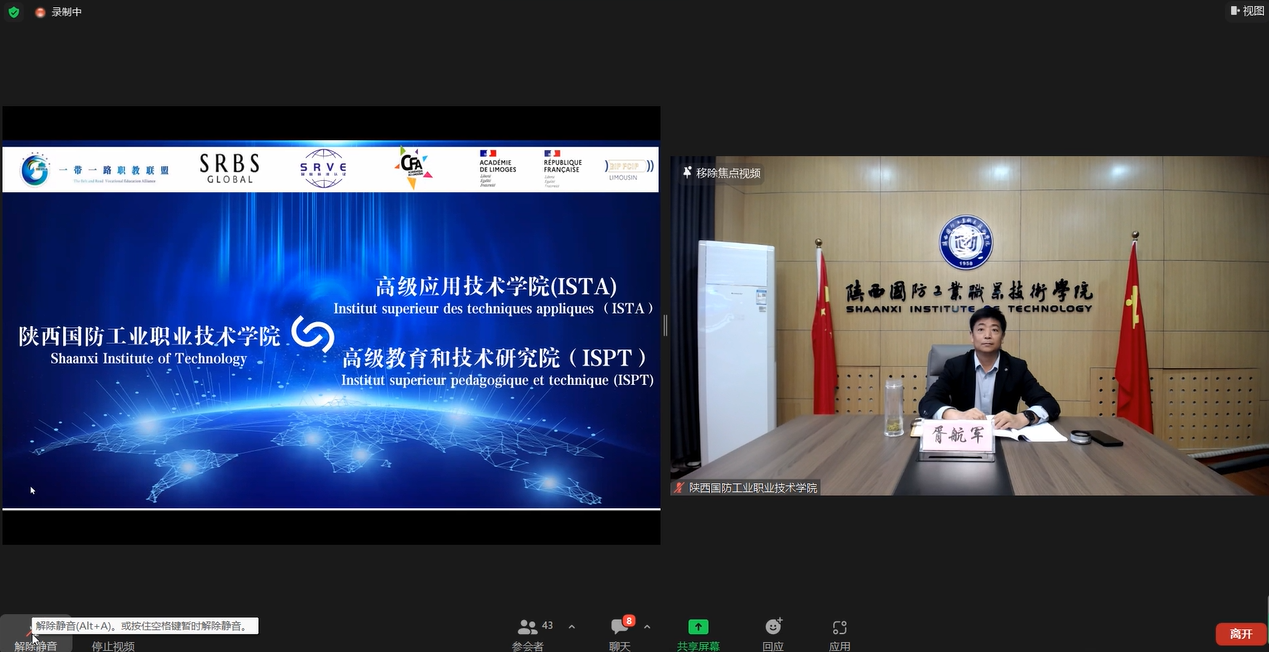Click the speaker name label 陕西国防工业职业技术学院
Image resolution: width=1269 pixels, height=652 pixels.
[752, 488]
